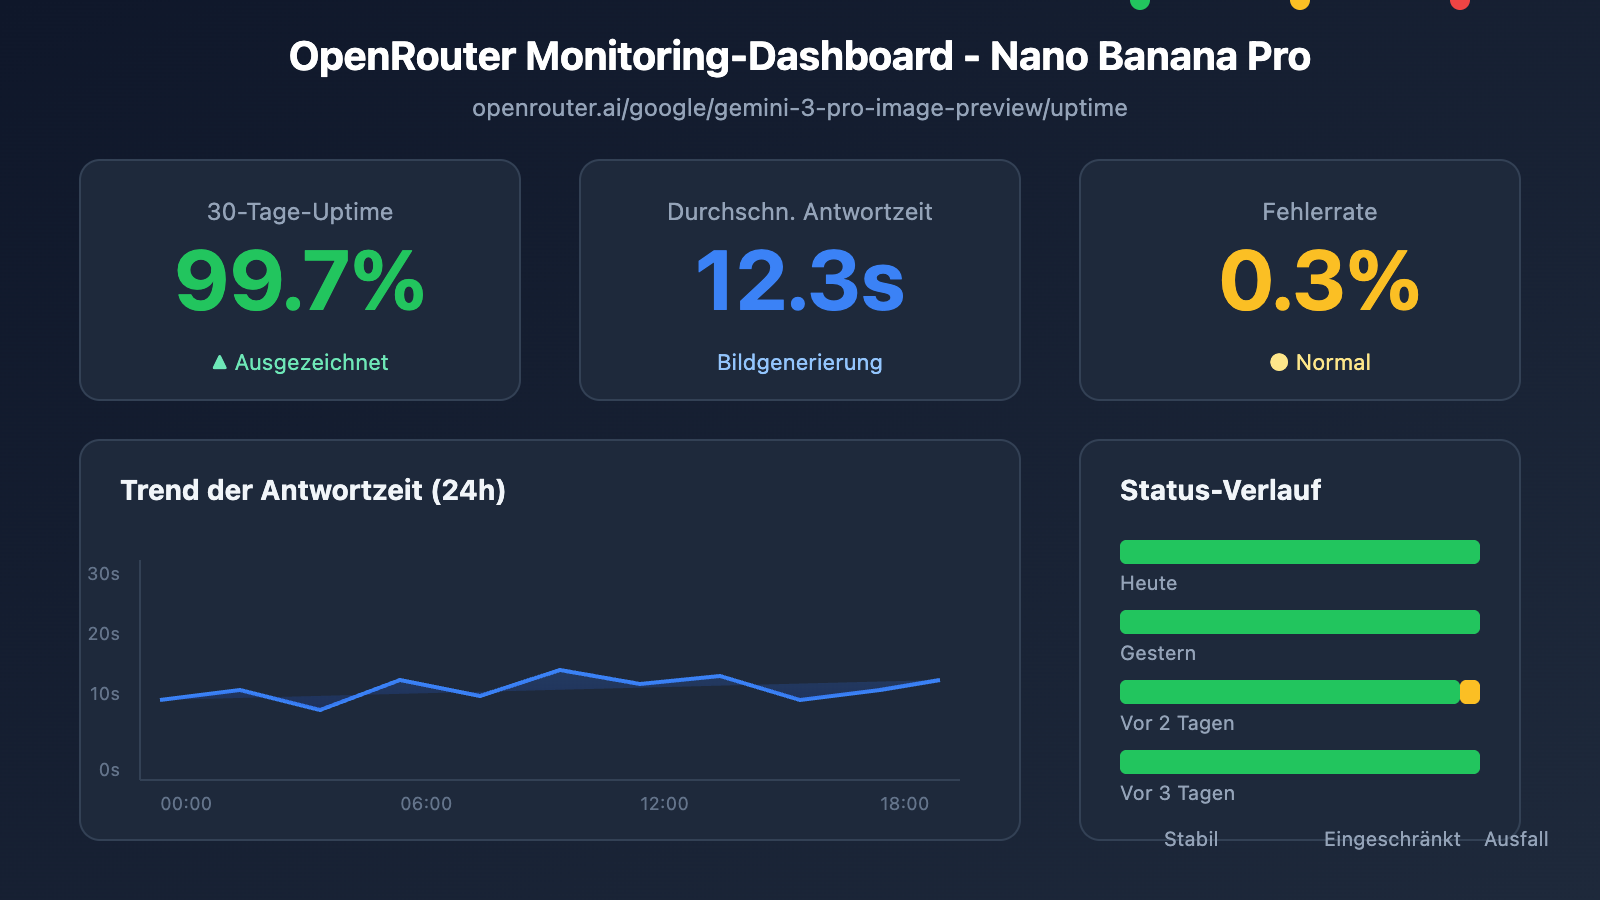Image resolution: width=1600 pixels, height=900 pixels.
Task: Toggle the Eingeschränkt legend entry
Action: coord(1392,839)
